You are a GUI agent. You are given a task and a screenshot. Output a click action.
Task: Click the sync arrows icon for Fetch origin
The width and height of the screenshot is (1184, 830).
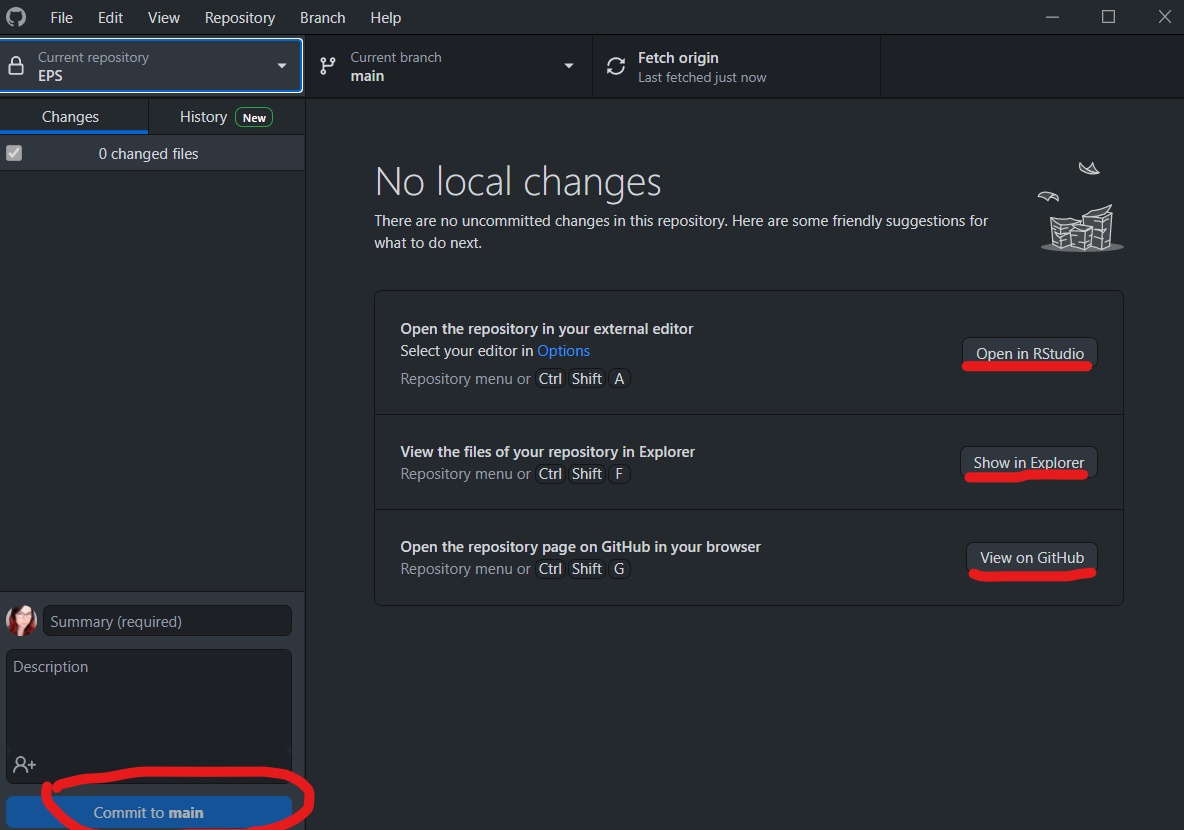(x=615, y=66)
